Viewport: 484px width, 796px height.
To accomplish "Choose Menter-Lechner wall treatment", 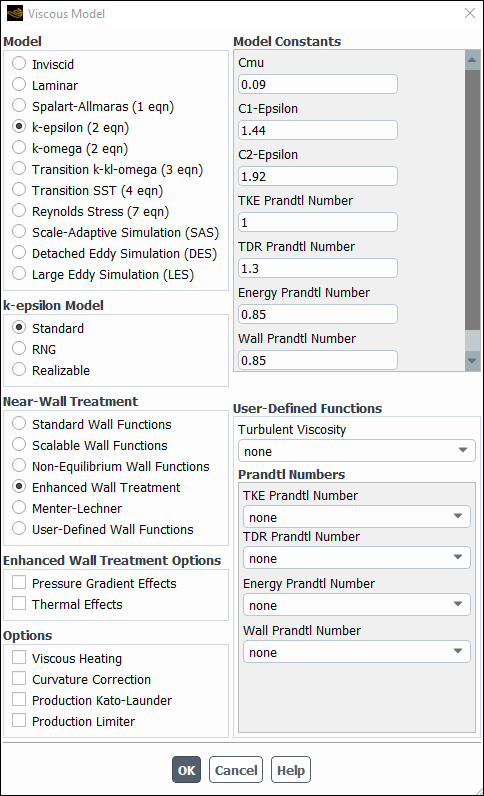I will [x=19, y=508].
